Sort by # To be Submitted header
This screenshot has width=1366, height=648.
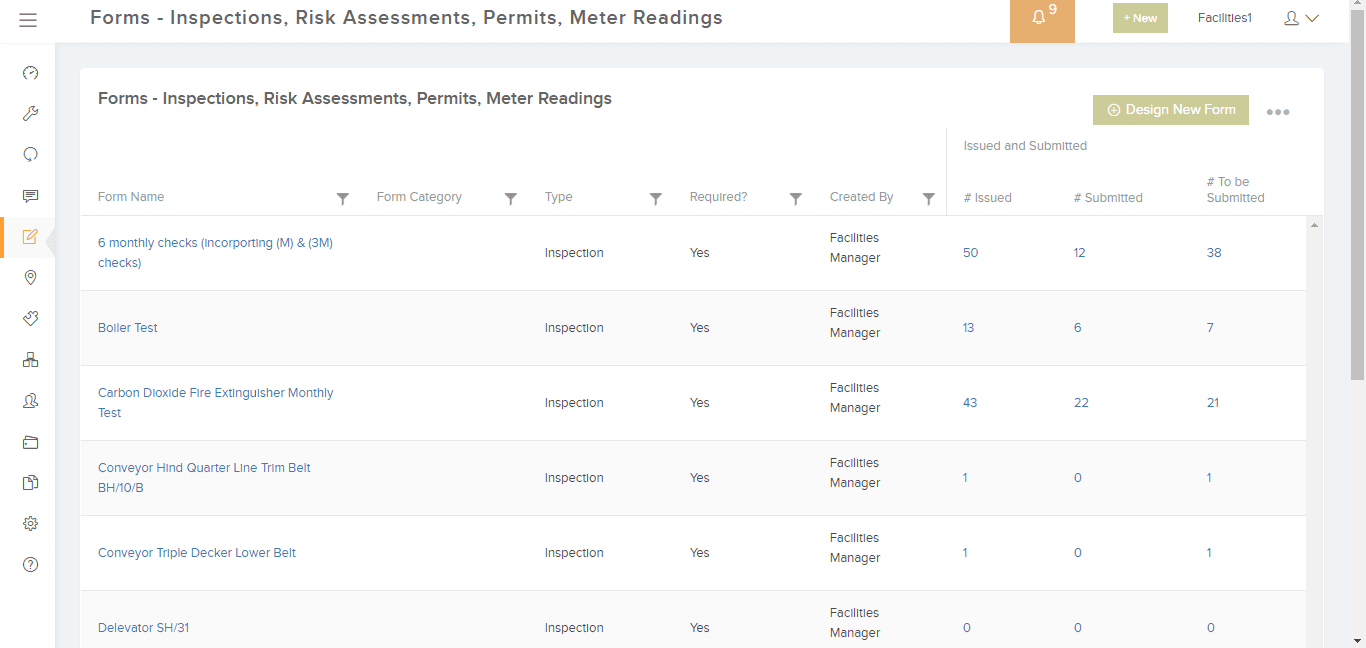pyautogui.click(x=1236, y=190)
